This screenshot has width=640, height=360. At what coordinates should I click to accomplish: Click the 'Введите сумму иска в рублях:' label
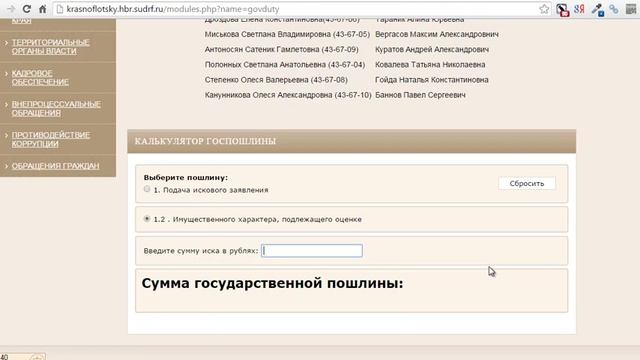(201, 251)
